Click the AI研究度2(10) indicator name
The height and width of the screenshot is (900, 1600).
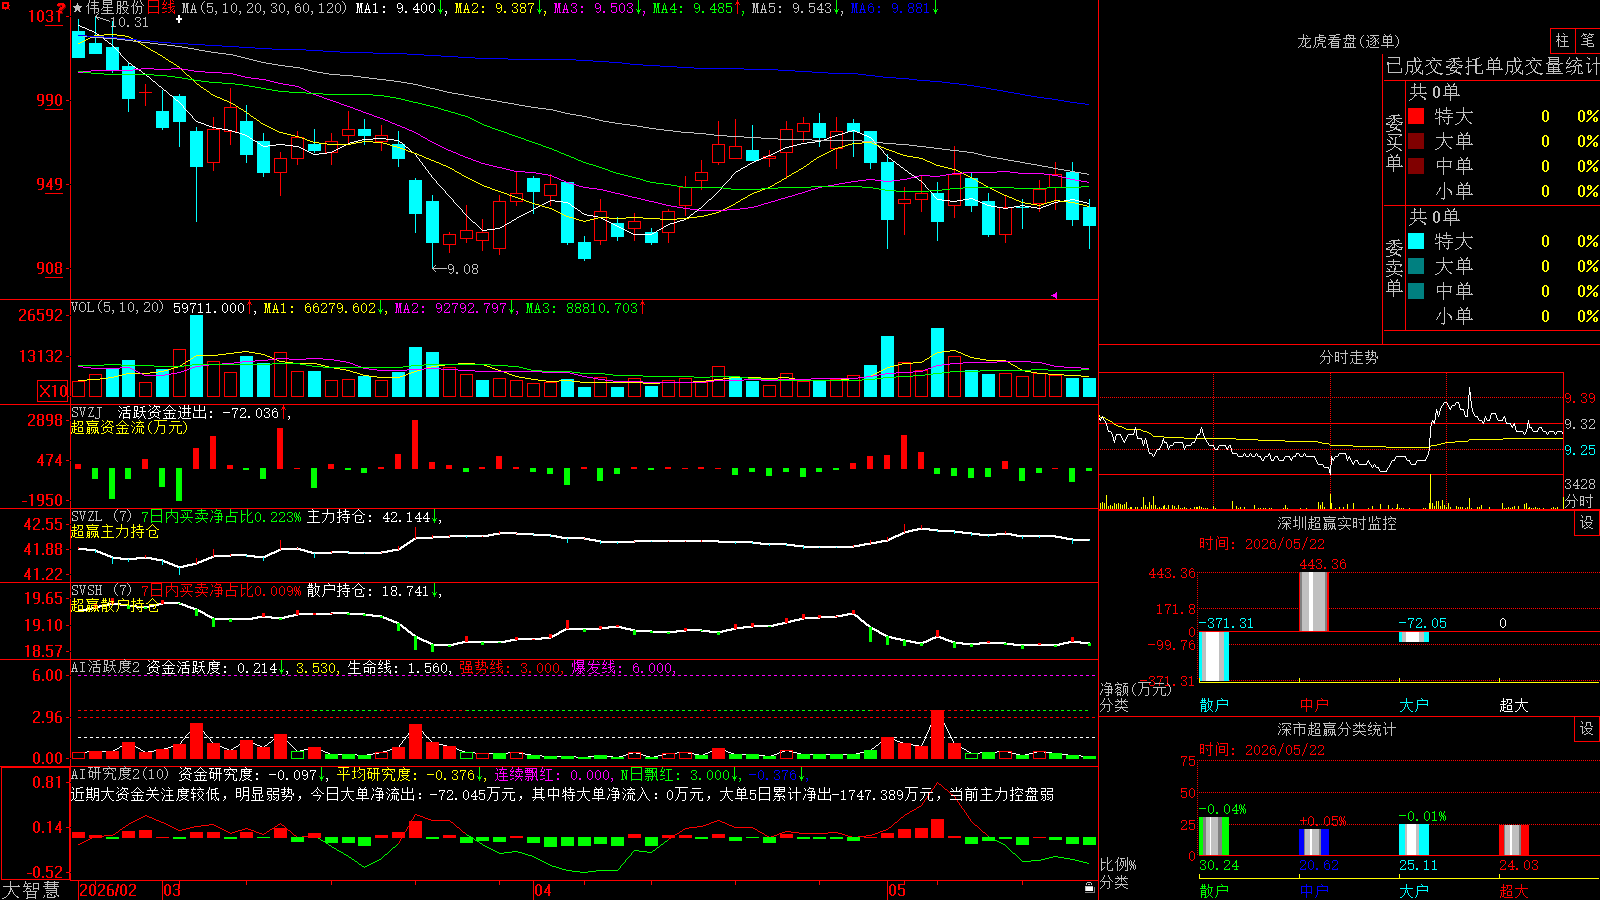pyautogui.click(x=120, y=774)
